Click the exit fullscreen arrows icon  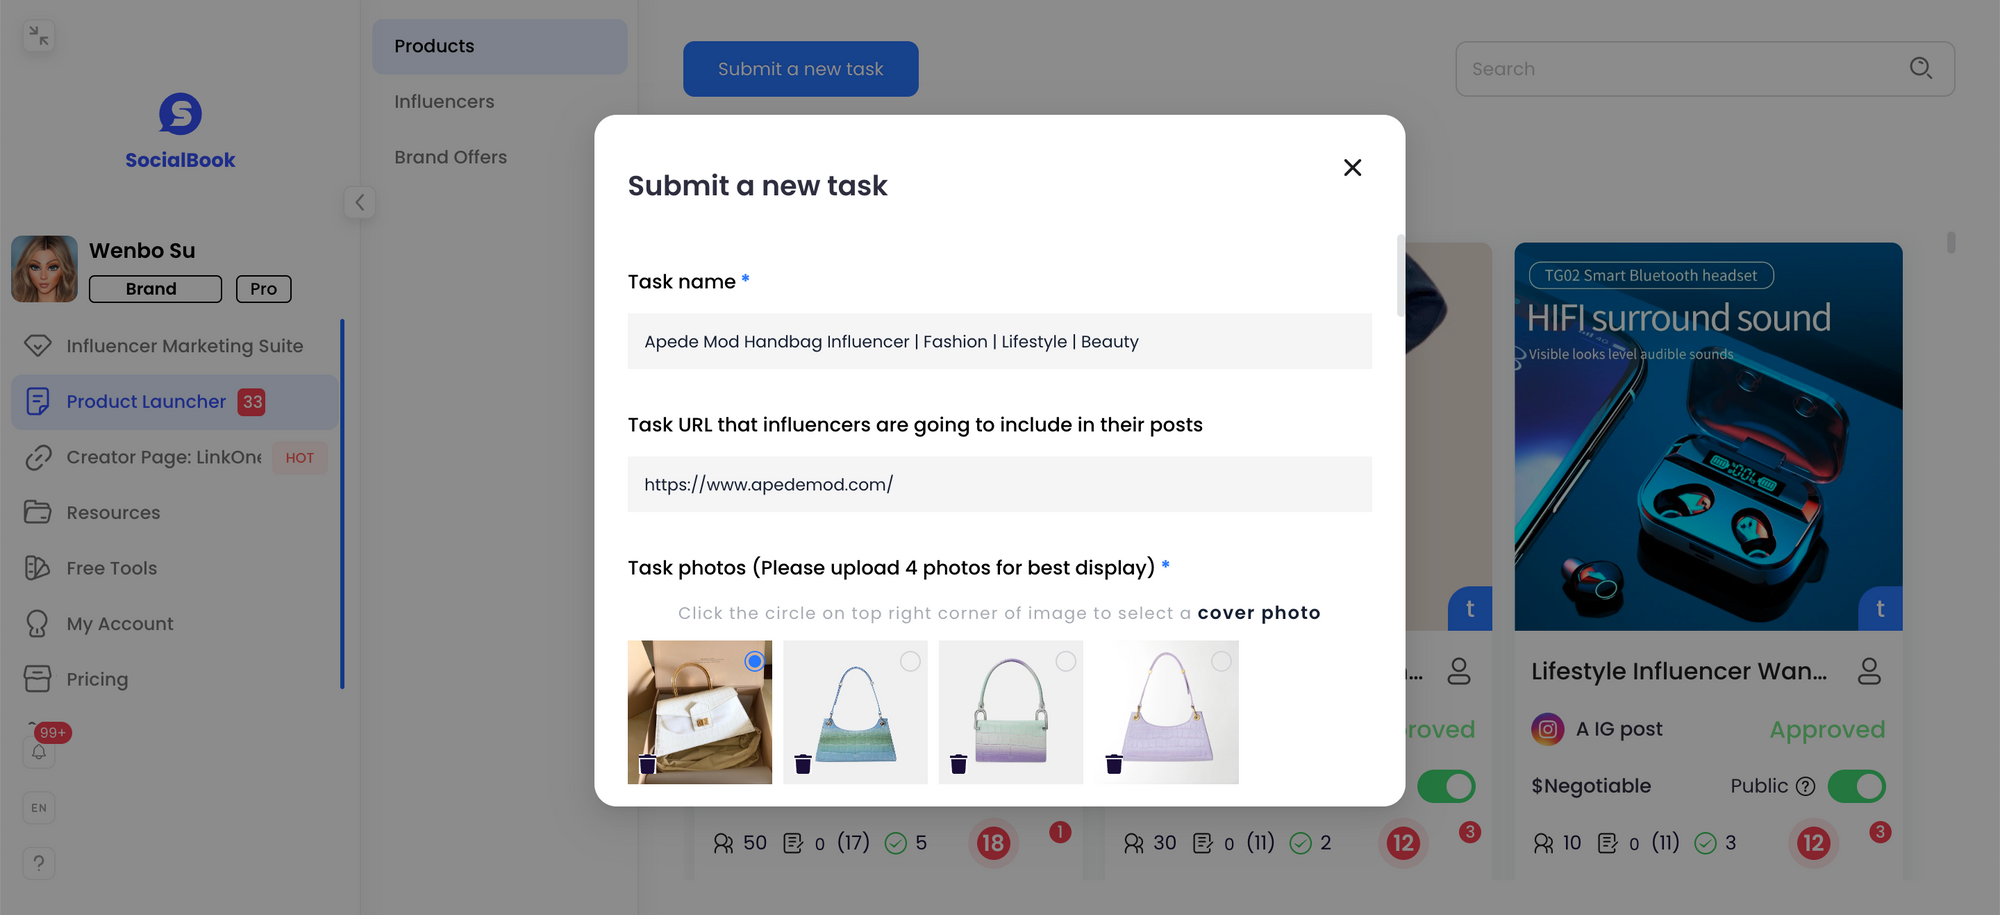click(x=38, y=36)
